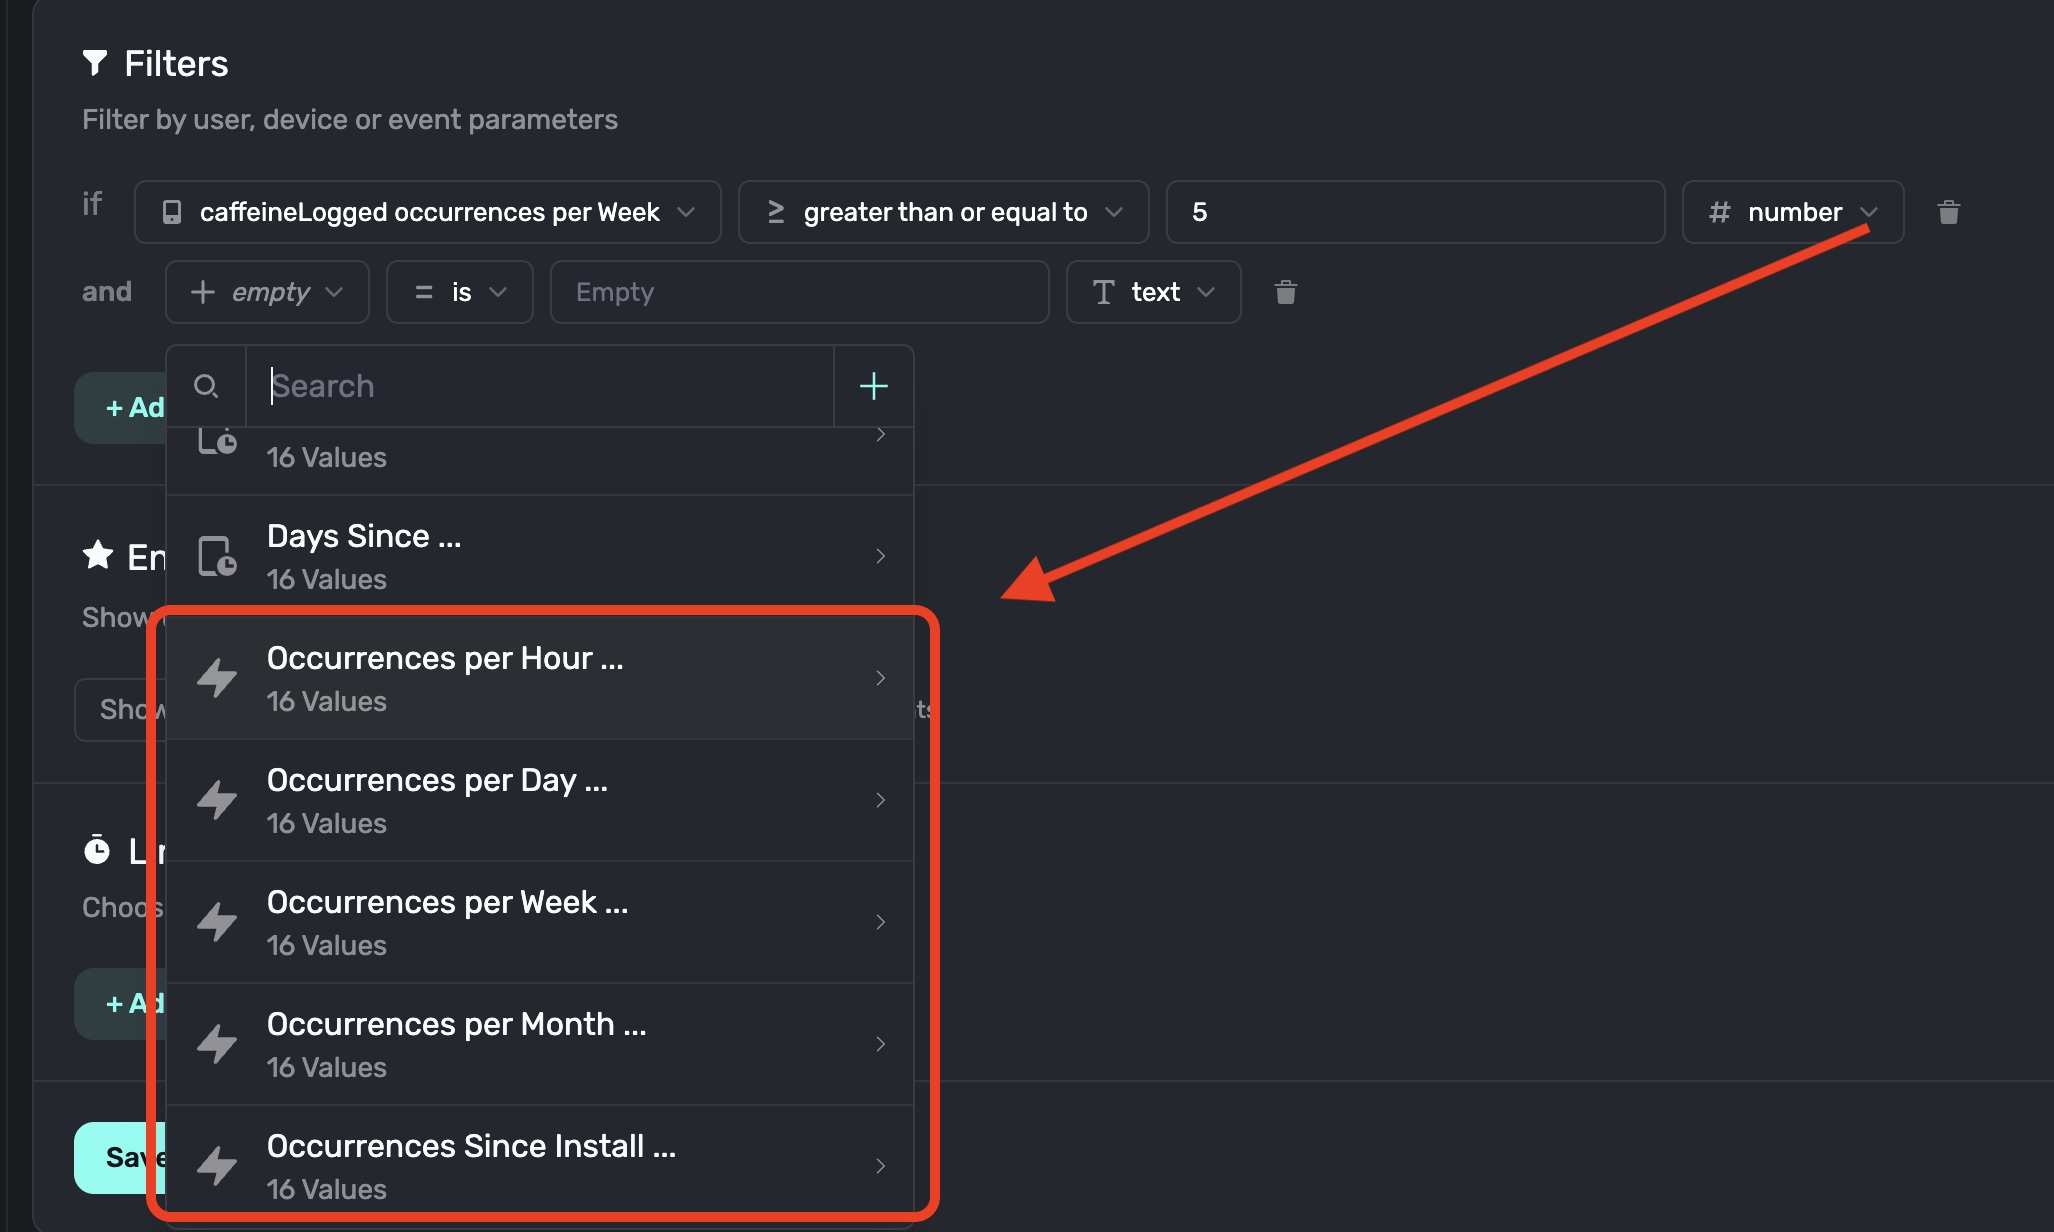
Task: Click the lightning icon for Occurrences per Hour
Action: (217, 678)
